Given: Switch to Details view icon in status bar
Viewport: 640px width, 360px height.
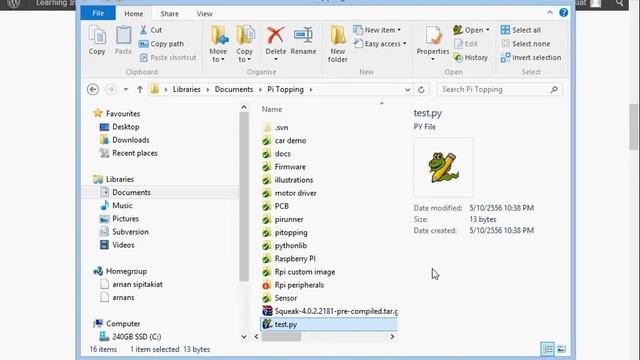Looking at the screenshot, I should click(x=547, y=349).
